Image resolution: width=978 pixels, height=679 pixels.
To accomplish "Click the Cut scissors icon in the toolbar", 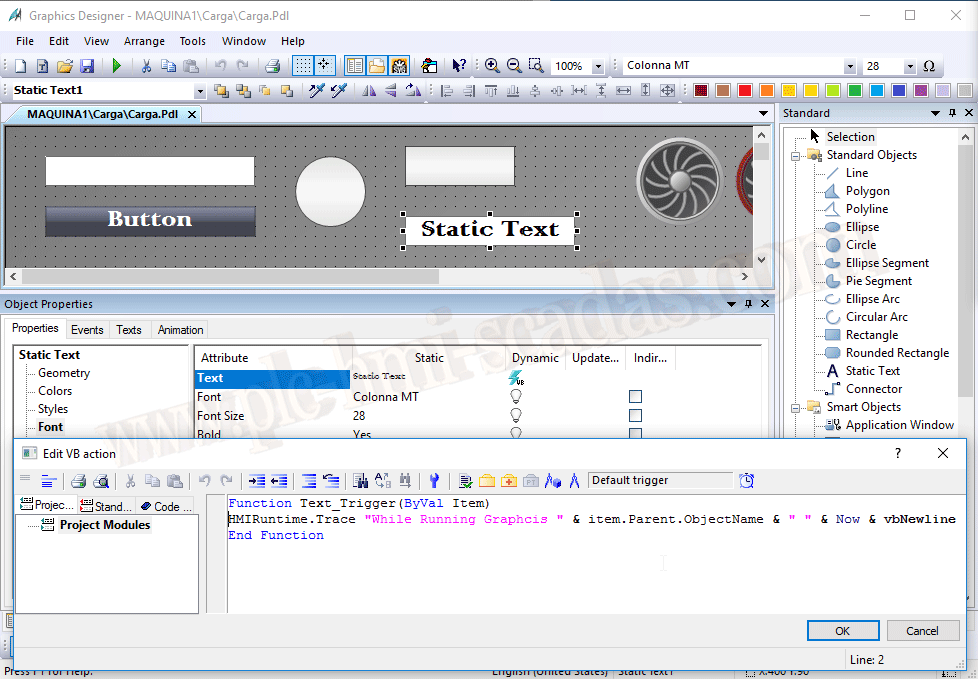I will click(x=146, y=66).
